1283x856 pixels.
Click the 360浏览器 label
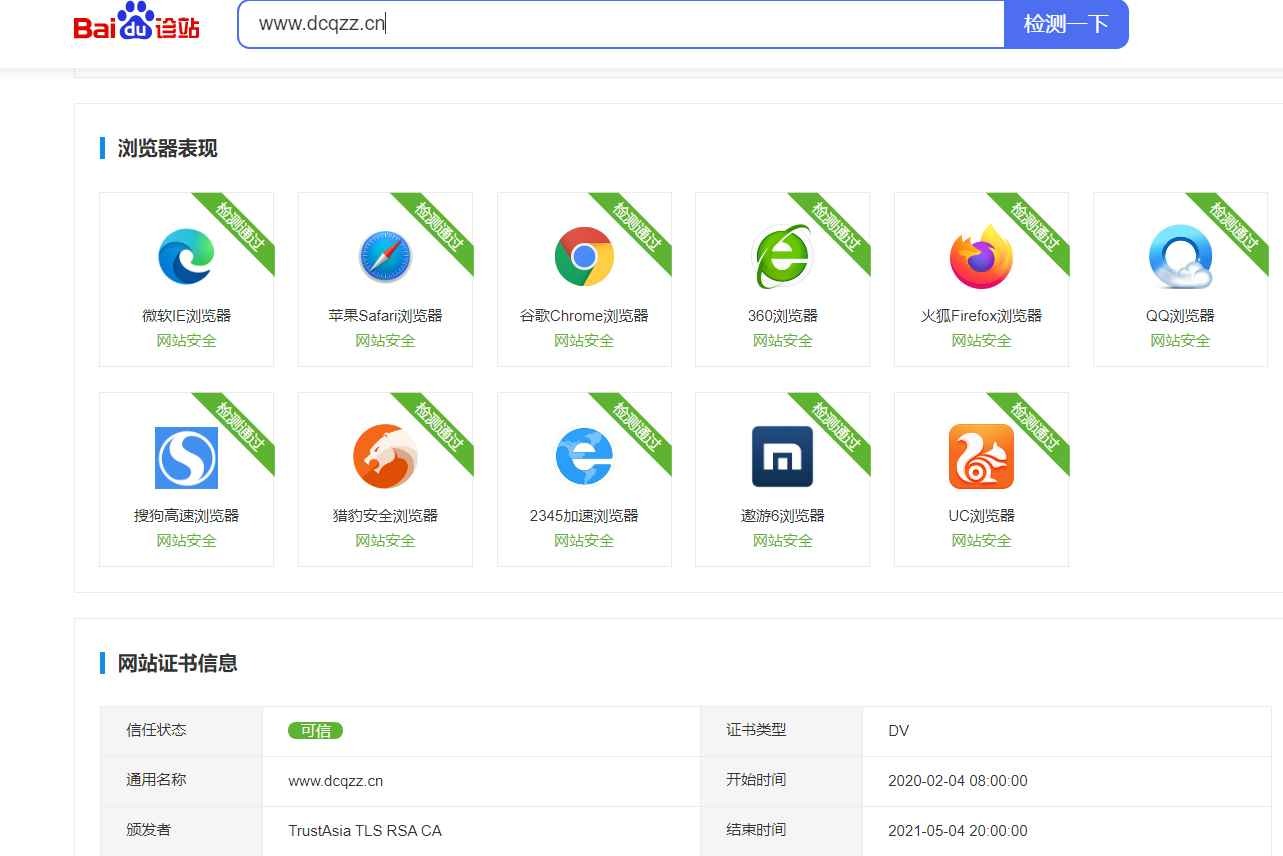click(x=782, y=316)
